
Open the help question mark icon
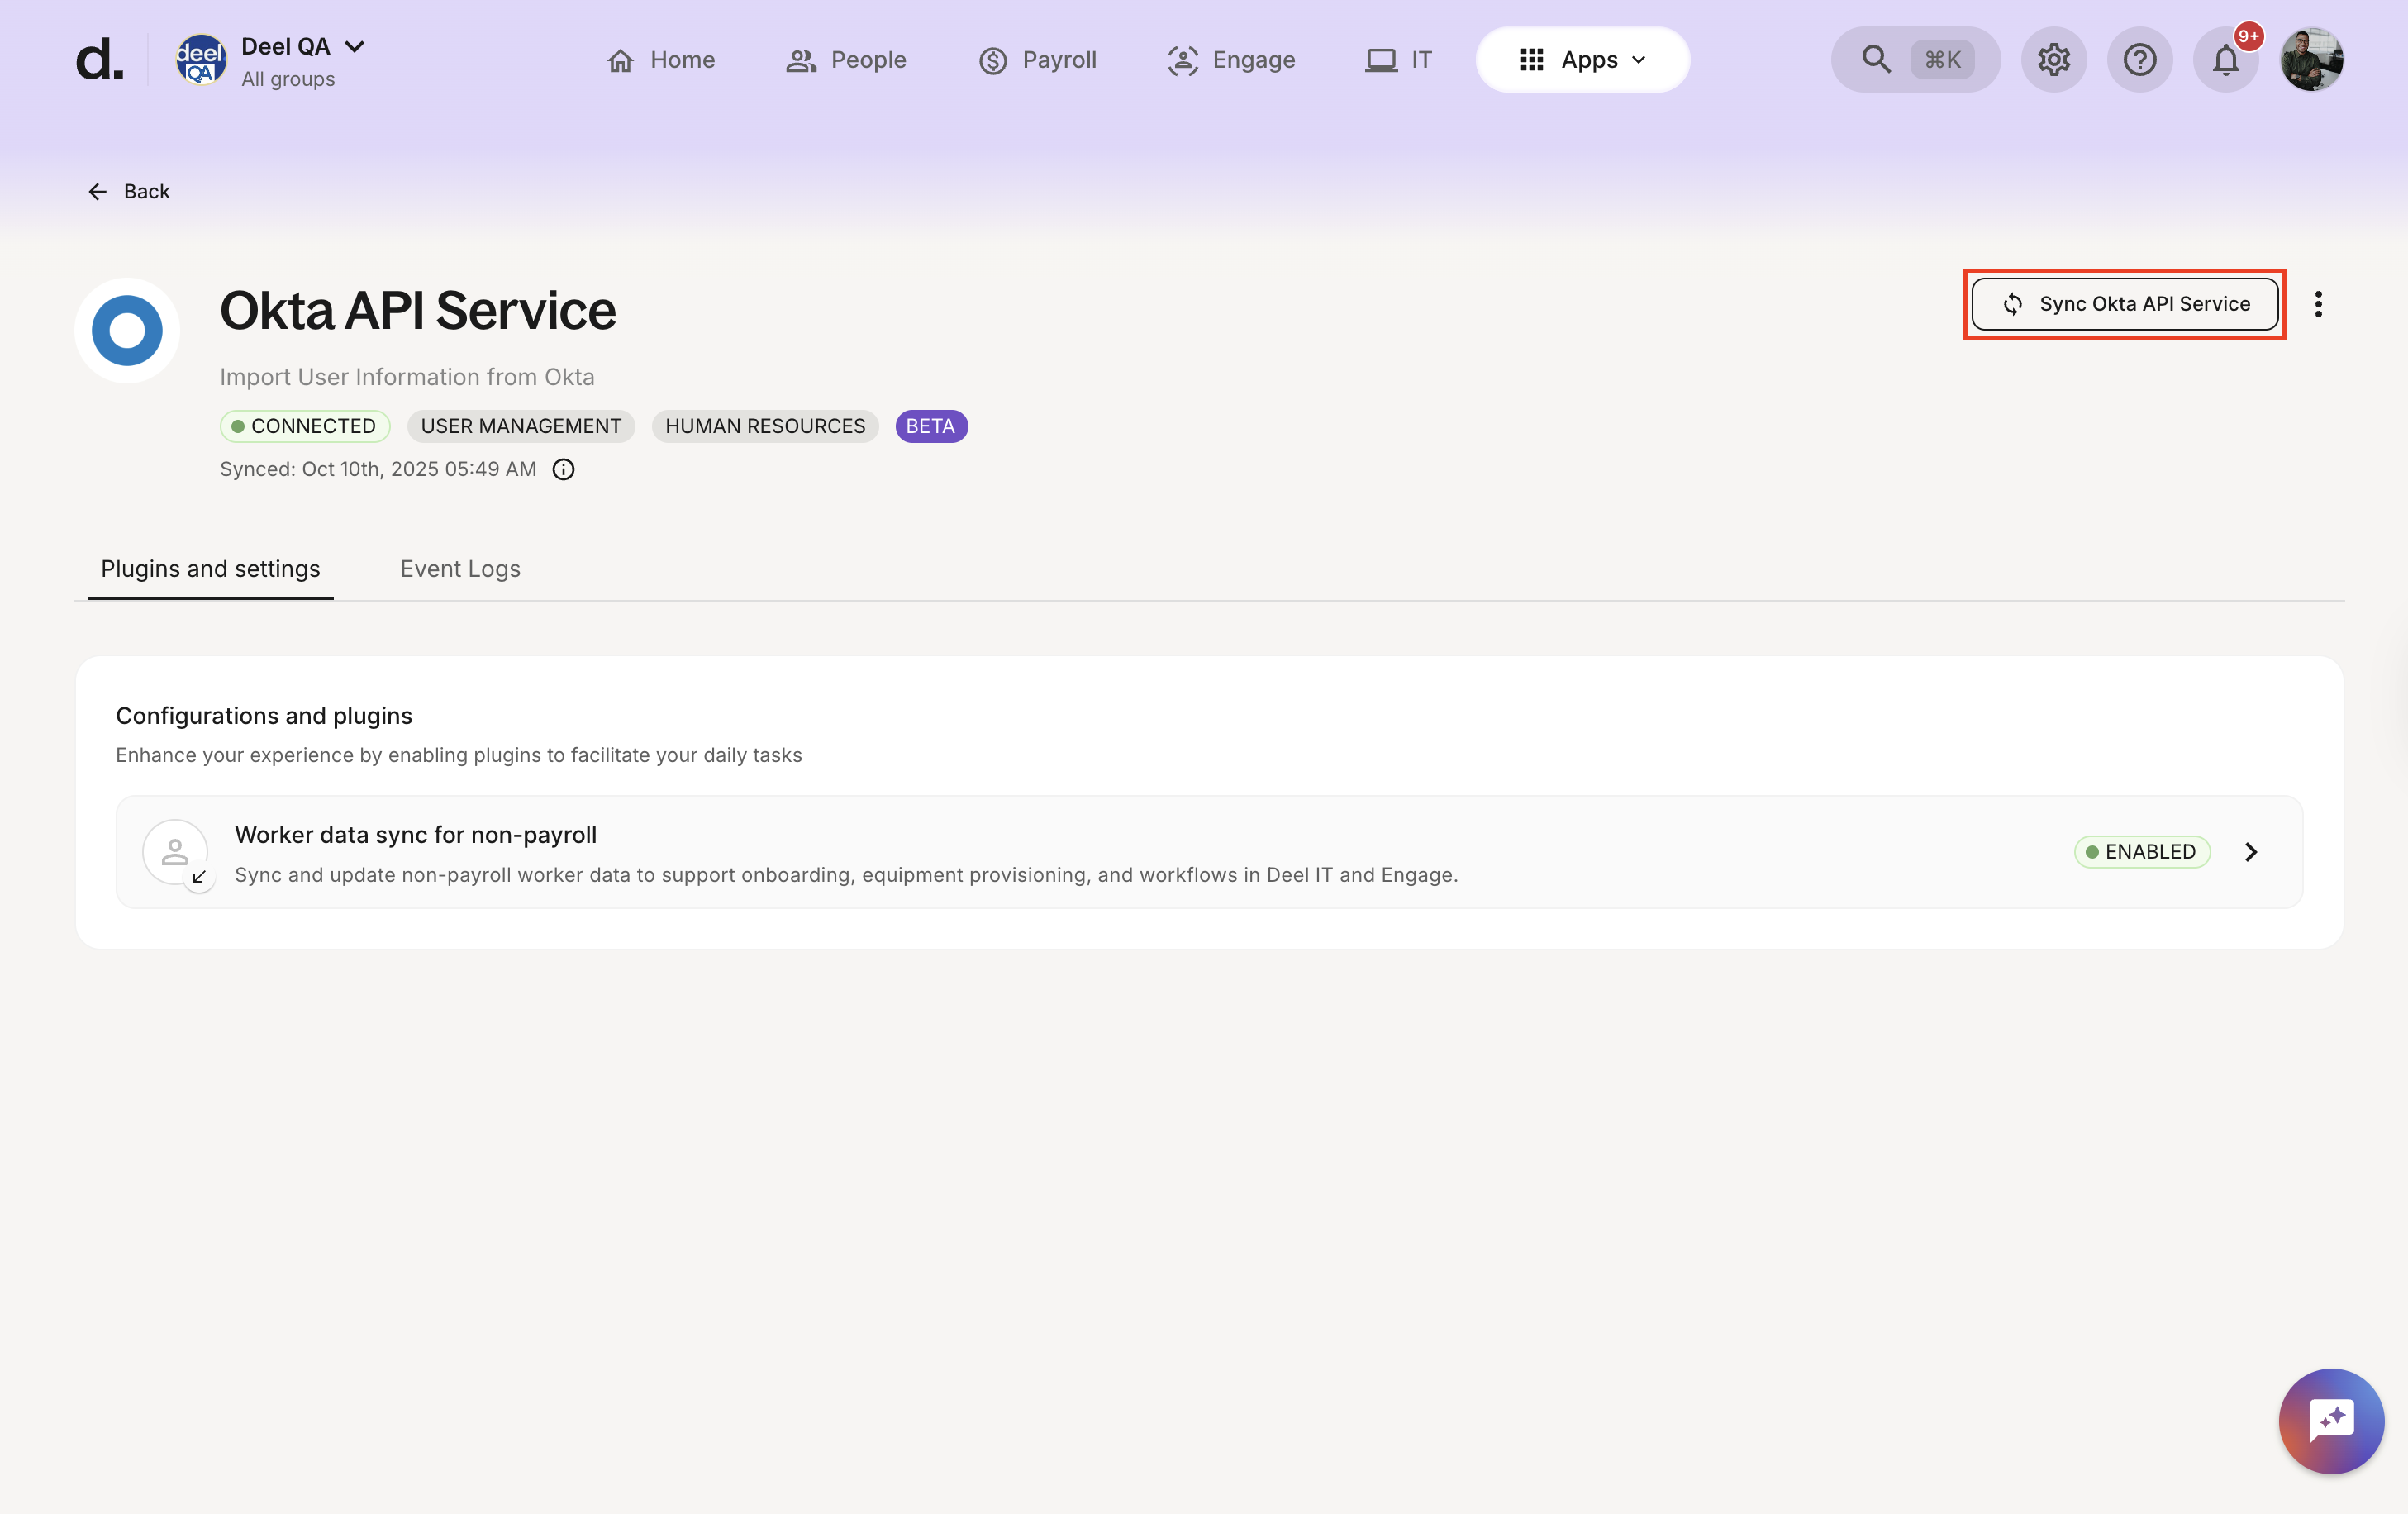tap(2139, 60)
